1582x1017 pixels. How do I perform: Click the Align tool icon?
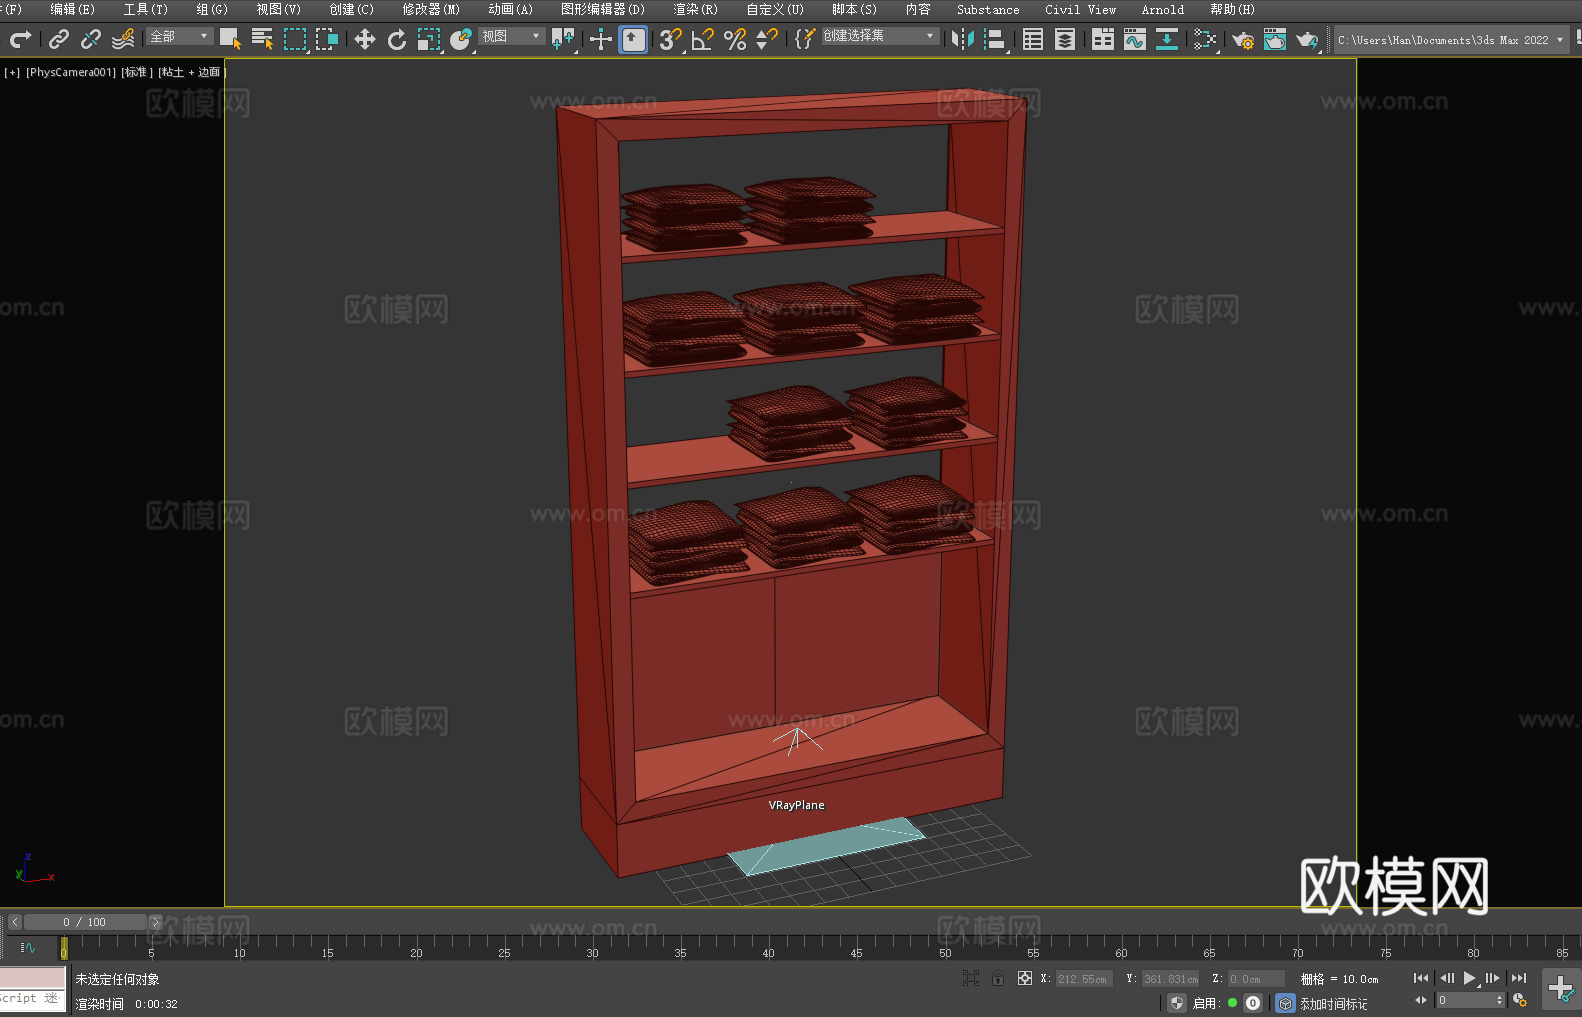tap(995, 39)
